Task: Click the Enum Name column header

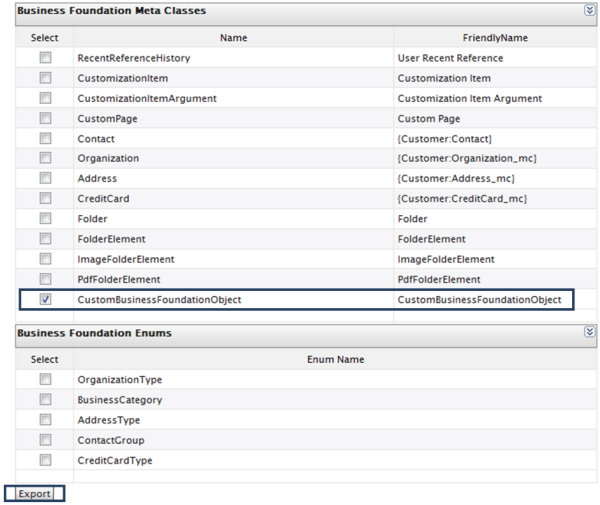Action: (x=334, y=359)
